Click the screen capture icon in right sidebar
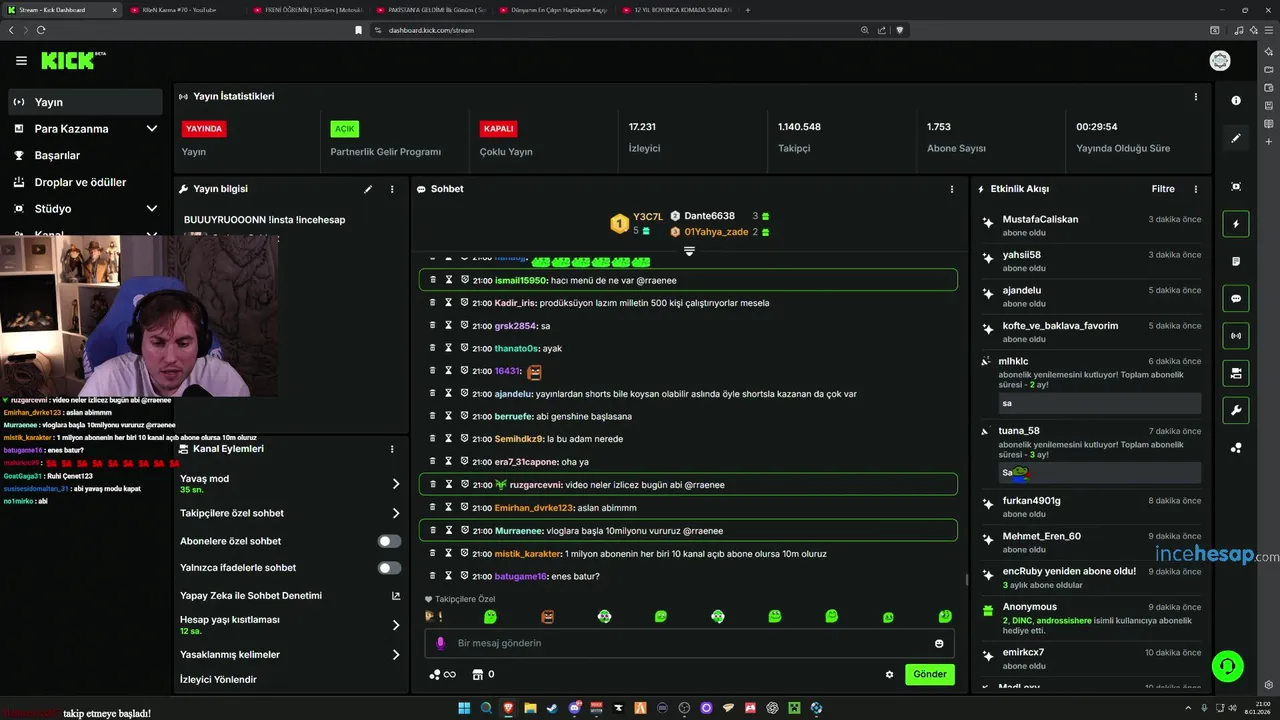The image size is (1280, 720). [1236, 187]
